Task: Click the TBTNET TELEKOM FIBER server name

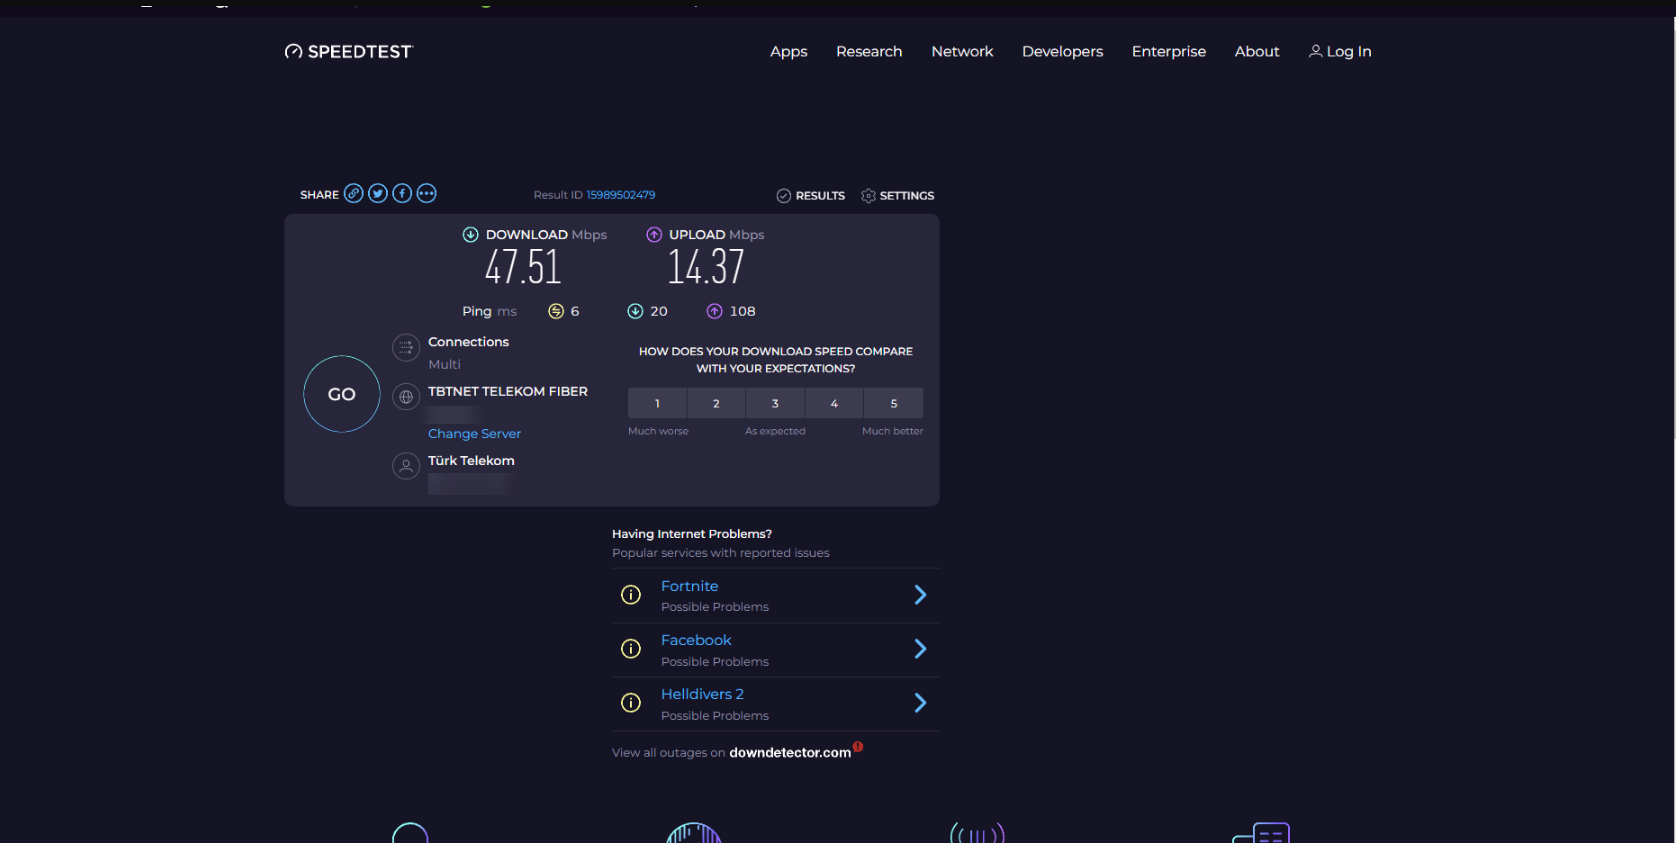Action: tap(508, 392)
